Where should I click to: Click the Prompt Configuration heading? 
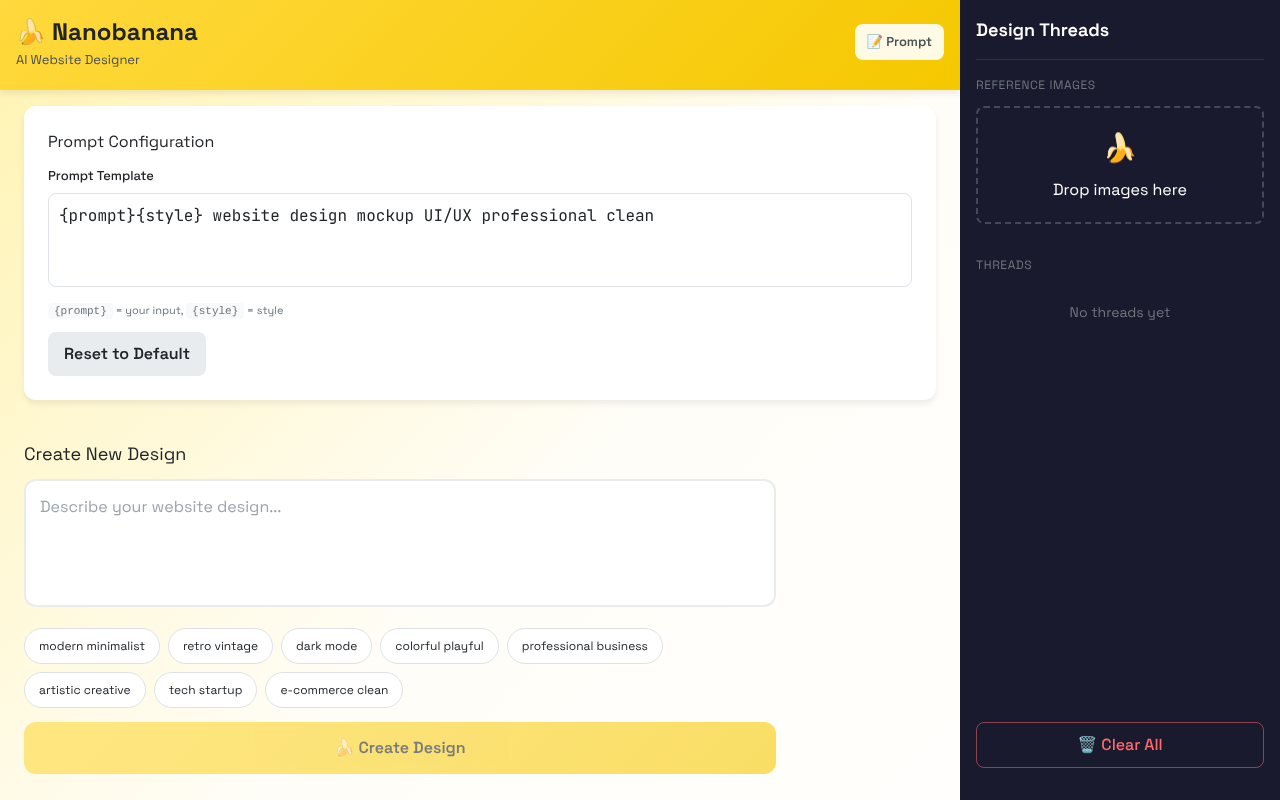pyautogui.click(x=131, y=142)
